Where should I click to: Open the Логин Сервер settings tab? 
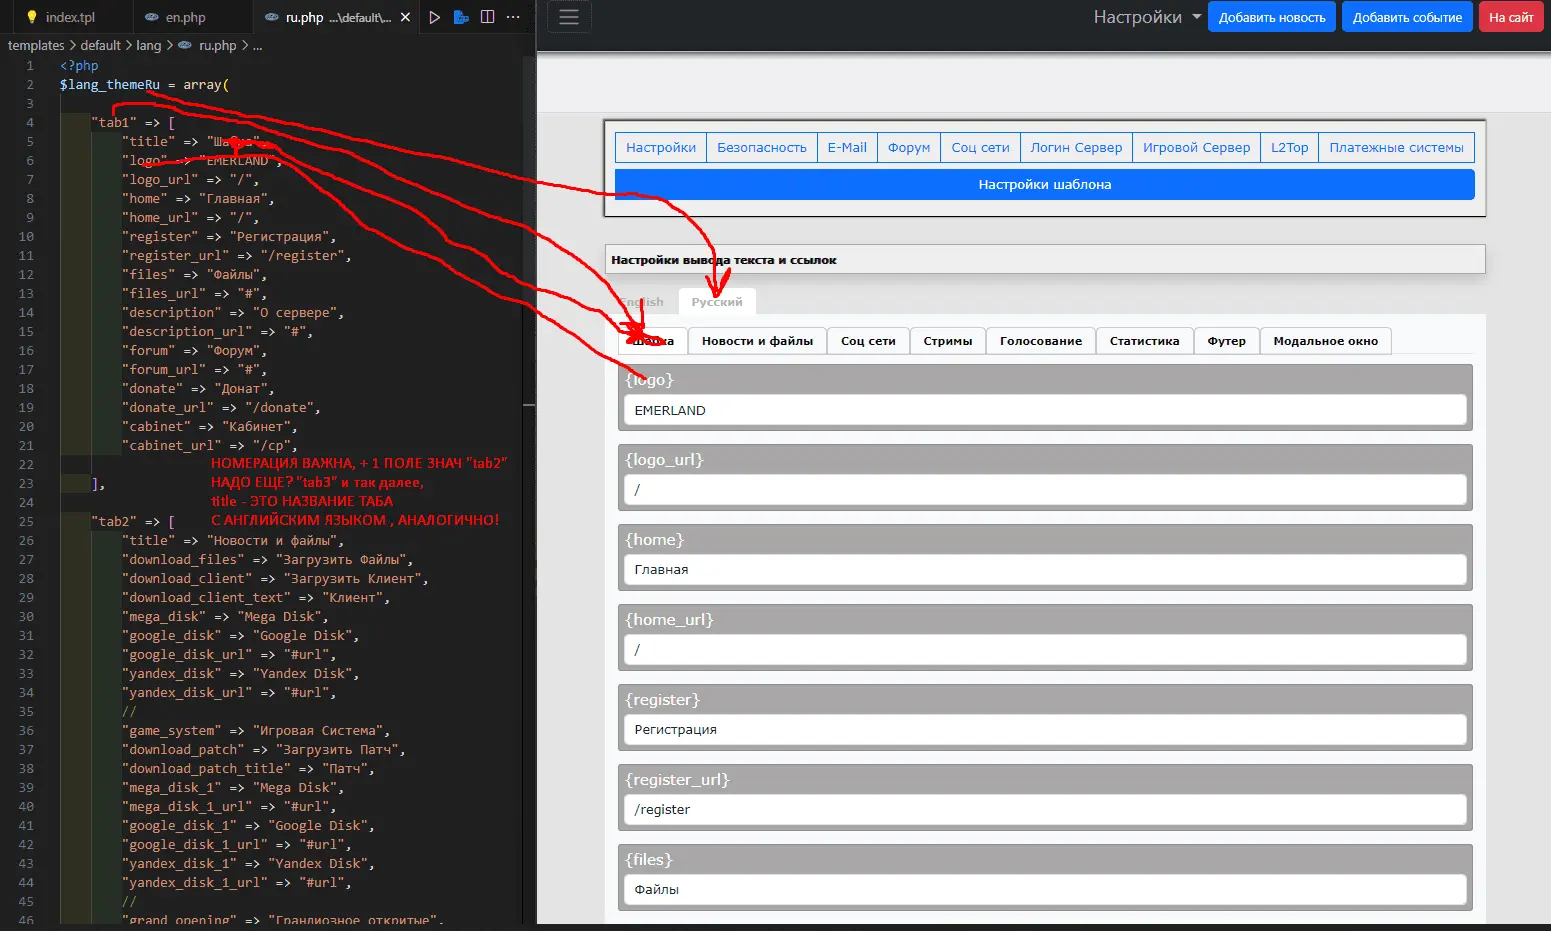(1076, 148)
